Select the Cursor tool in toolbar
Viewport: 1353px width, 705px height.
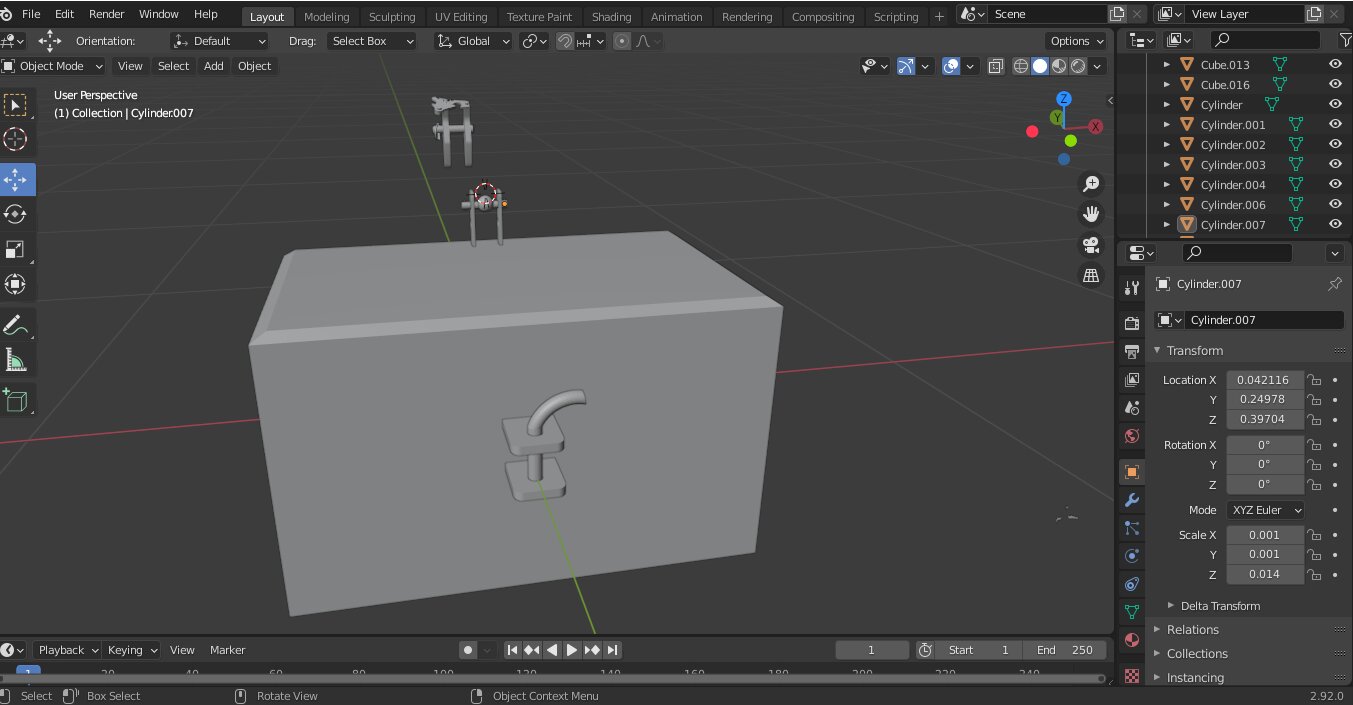pyautogui.click(x=15, y=140)
